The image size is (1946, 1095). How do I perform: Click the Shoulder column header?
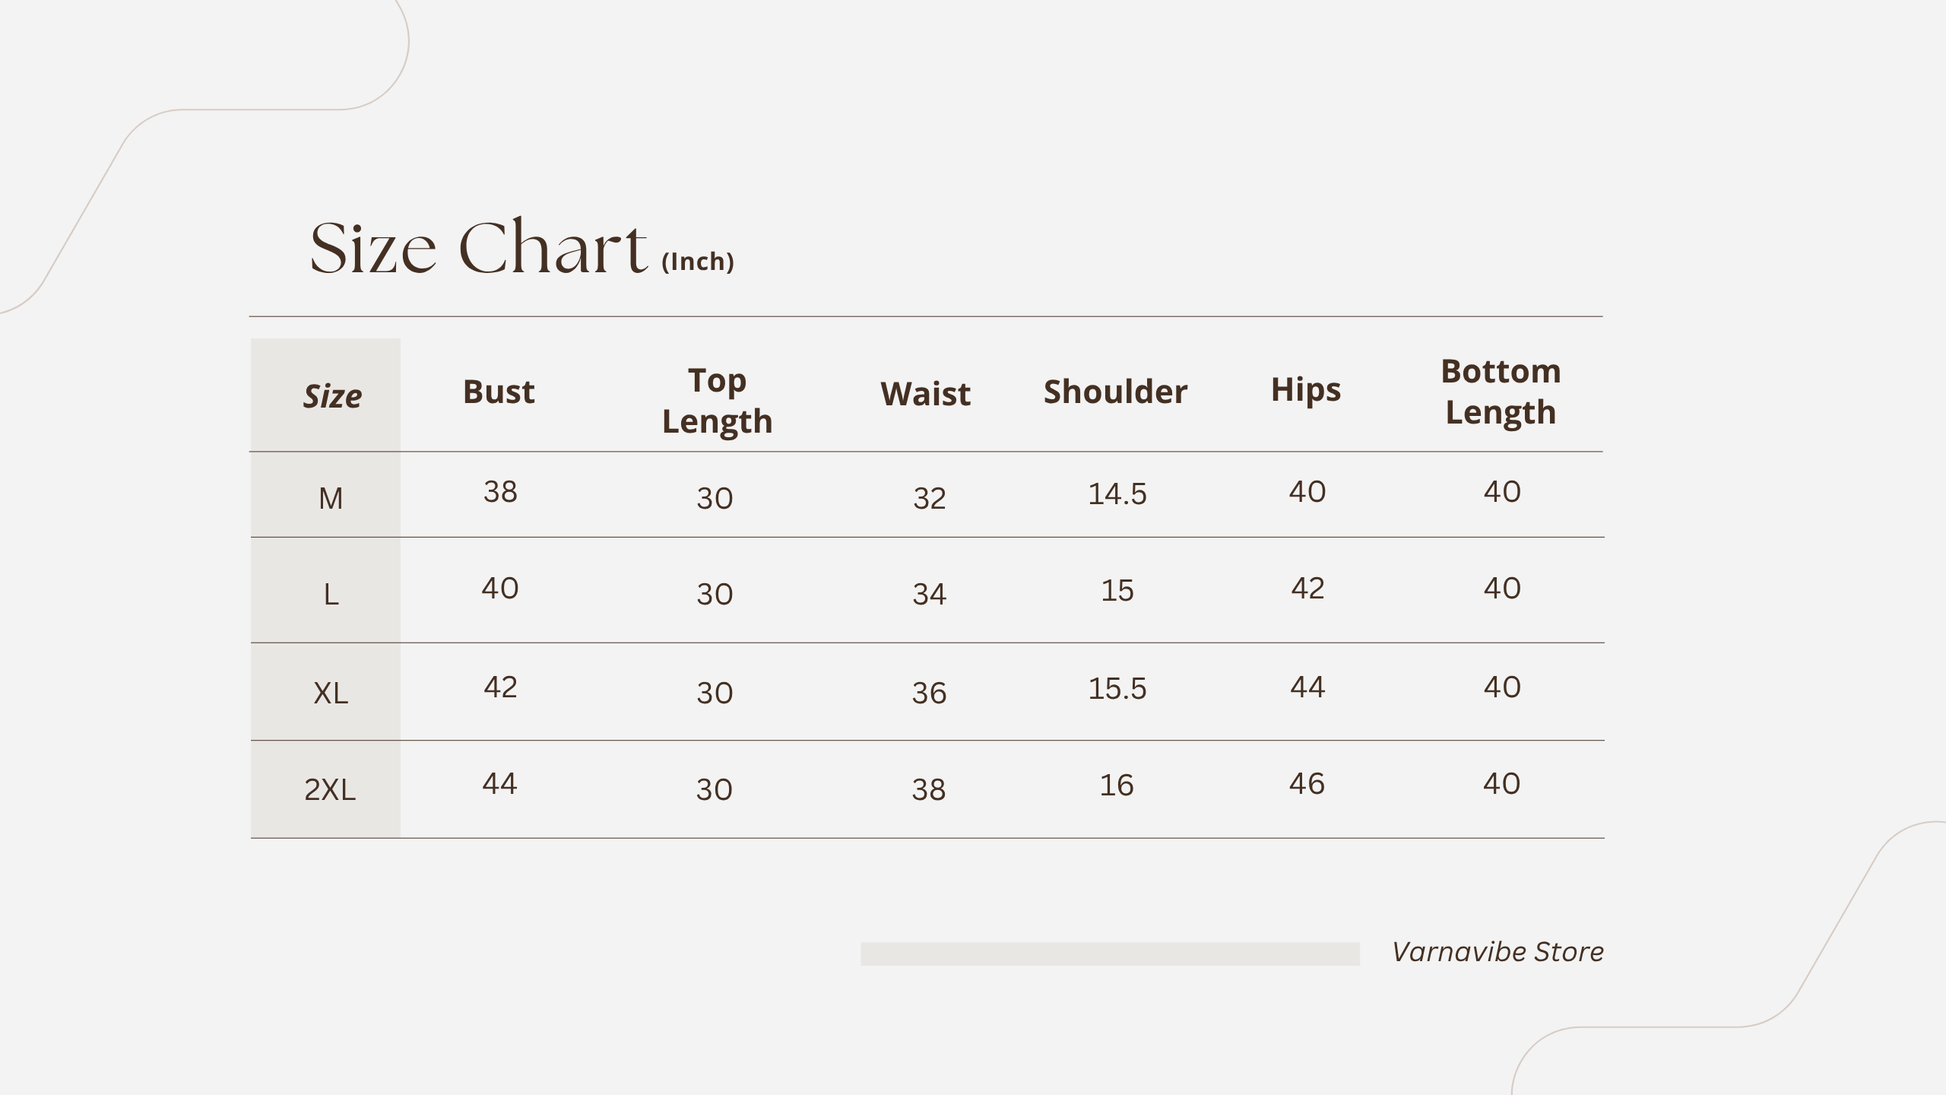click(1115, 391)
